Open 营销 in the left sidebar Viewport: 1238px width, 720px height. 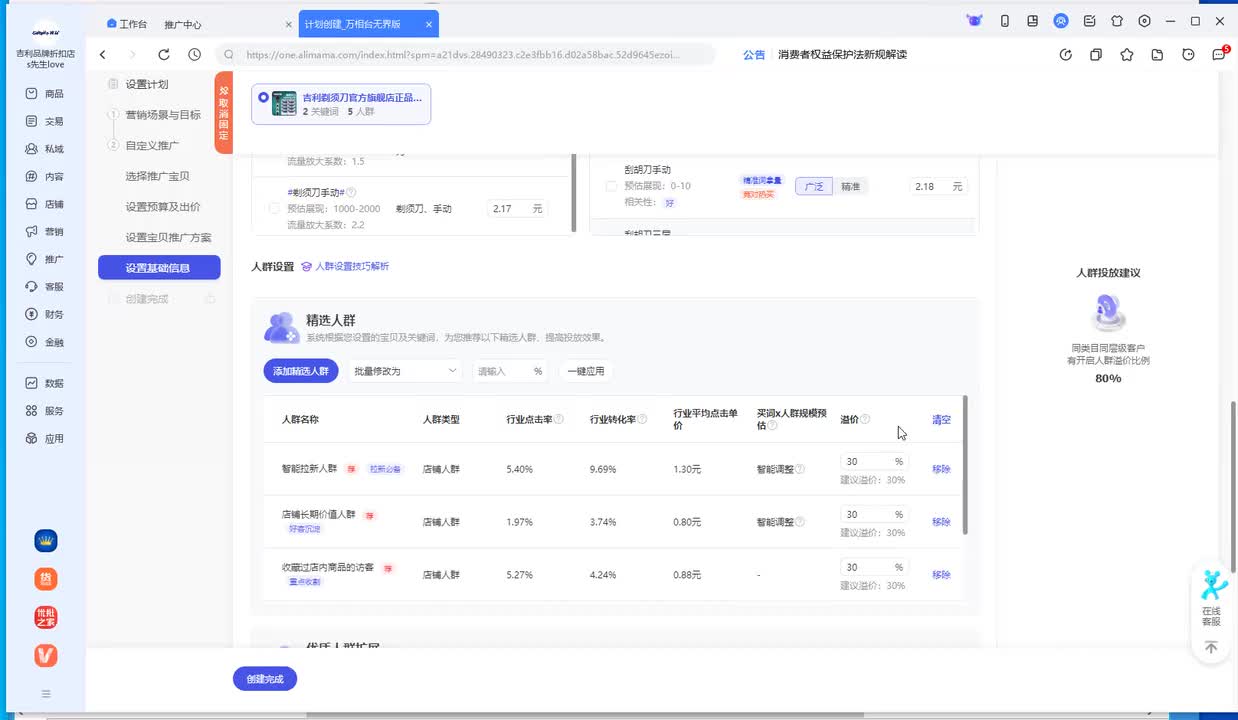click(44, 231)
